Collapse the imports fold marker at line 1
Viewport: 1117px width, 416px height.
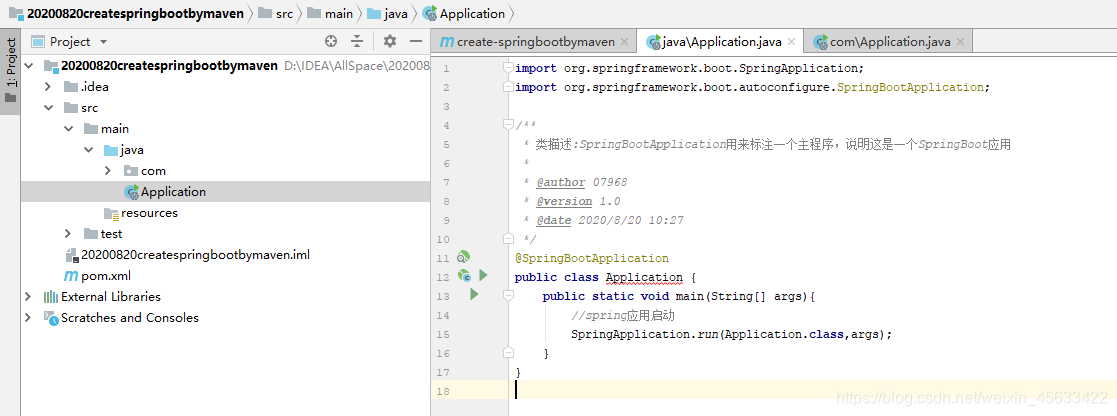tap(508, 68)
